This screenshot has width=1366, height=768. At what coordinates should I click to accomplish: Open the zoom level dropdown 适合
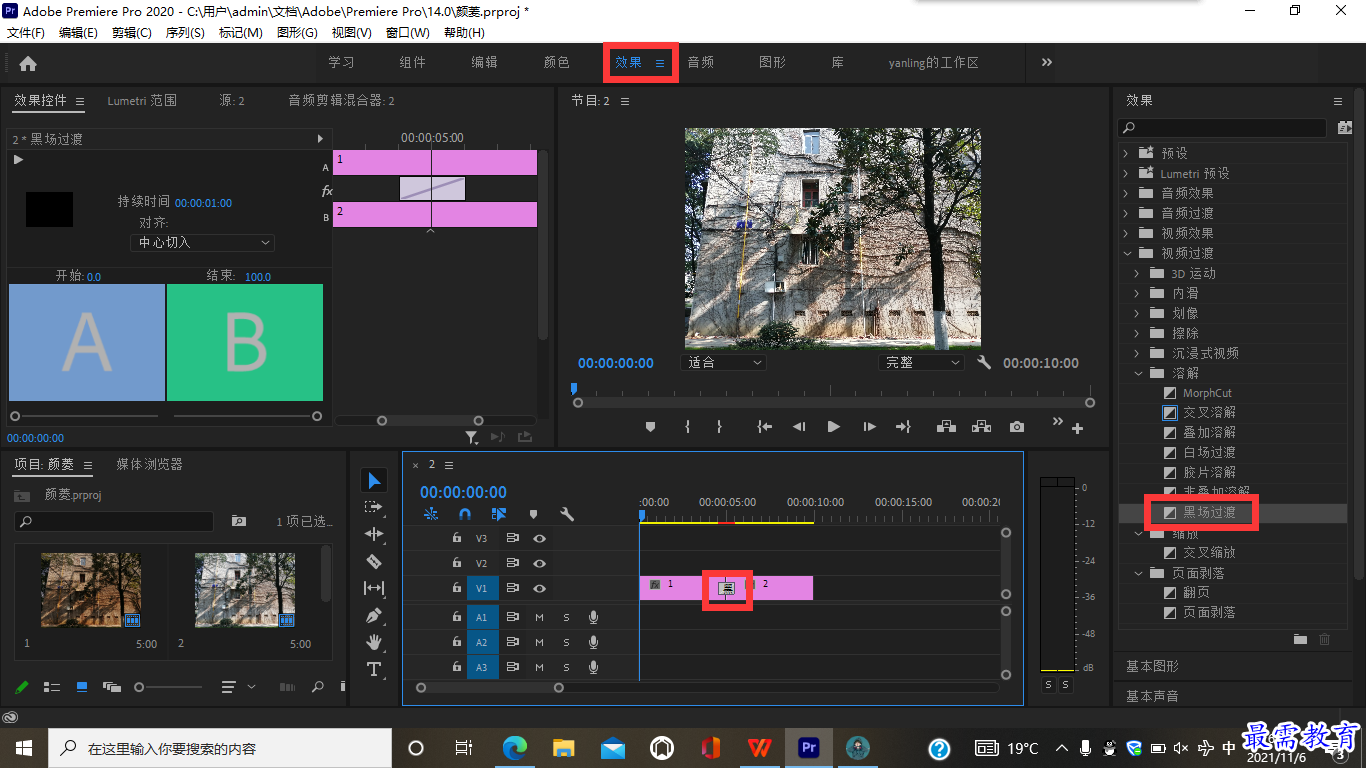point(724,362)
